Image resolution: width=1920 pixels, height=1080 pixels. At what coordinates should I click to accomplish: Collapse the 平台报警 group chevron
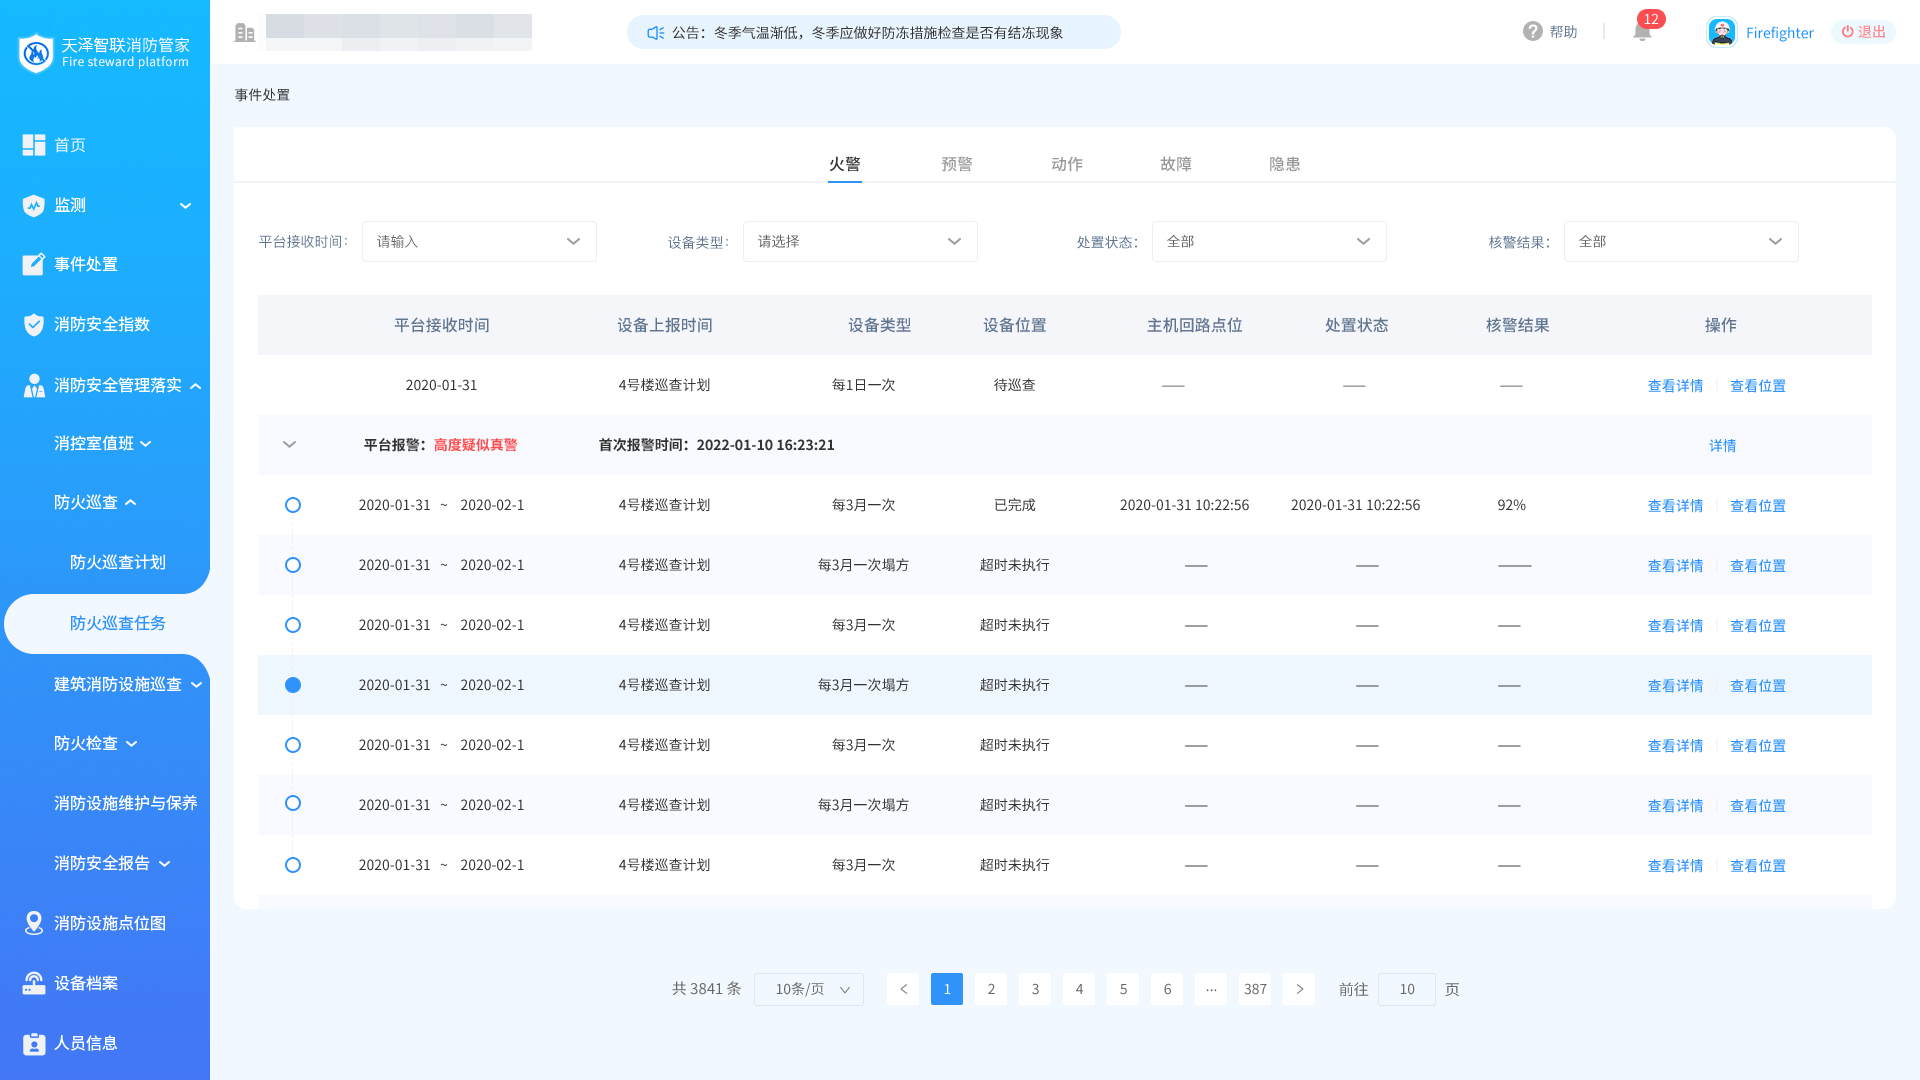(x=289, y=445)
